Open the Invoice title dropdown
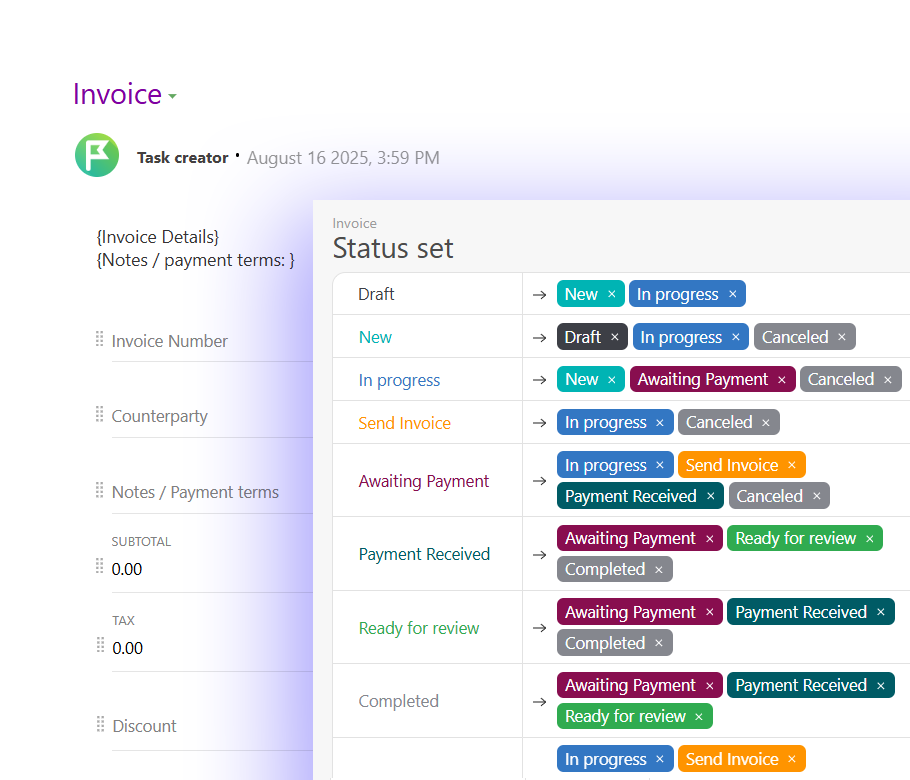The width and height of the screenshot is (910, 780). 171,94
